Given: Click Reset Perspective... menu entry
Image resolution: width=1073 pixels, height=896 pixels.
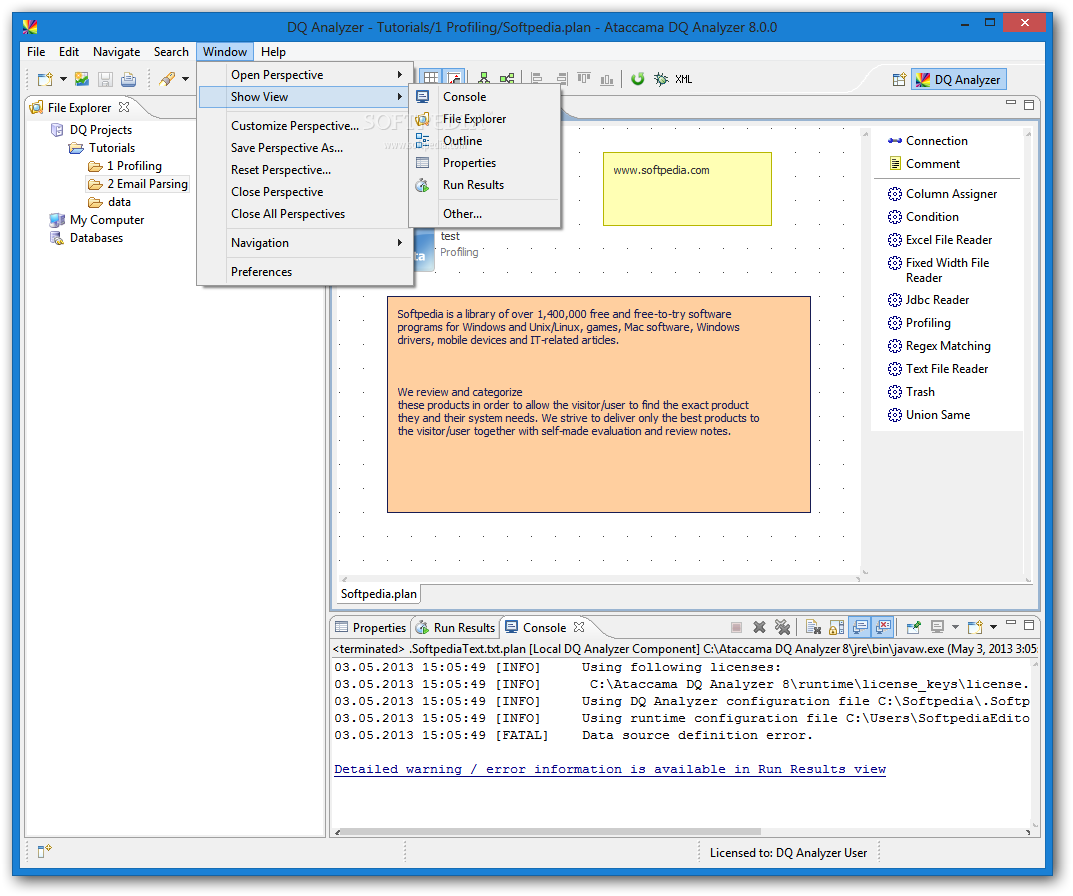Looking at the screenshot, I should tap(281, 170).
